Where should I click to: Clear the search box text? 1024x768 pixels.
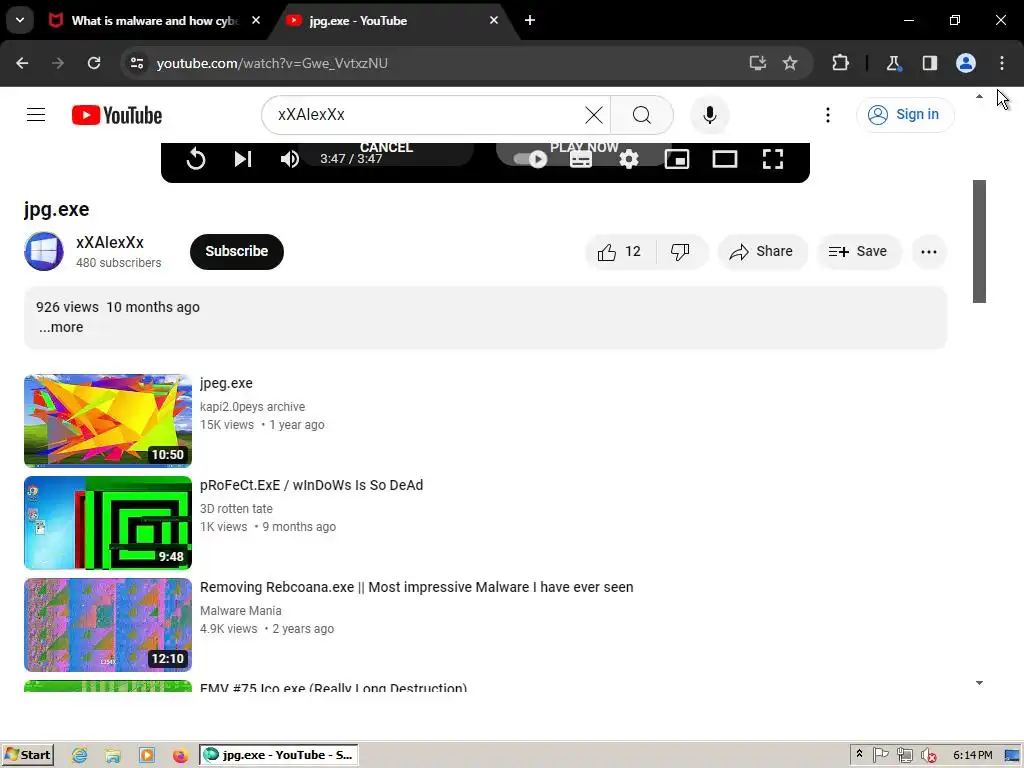[x=594, y=115]
